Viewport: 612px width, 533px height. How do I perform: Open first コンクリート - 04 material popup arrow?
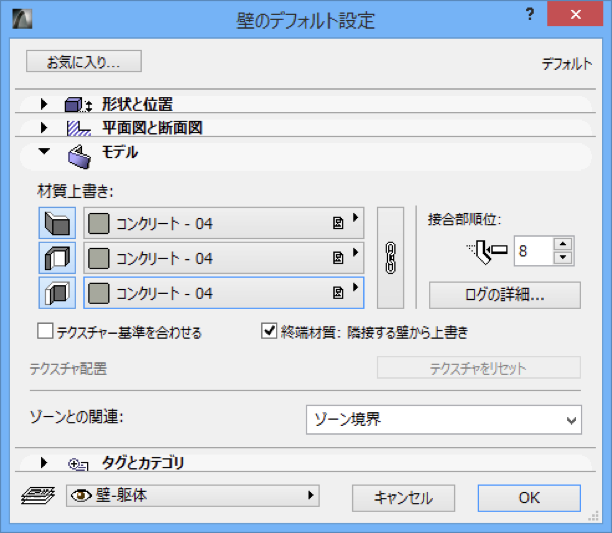[x=356, y=218]
